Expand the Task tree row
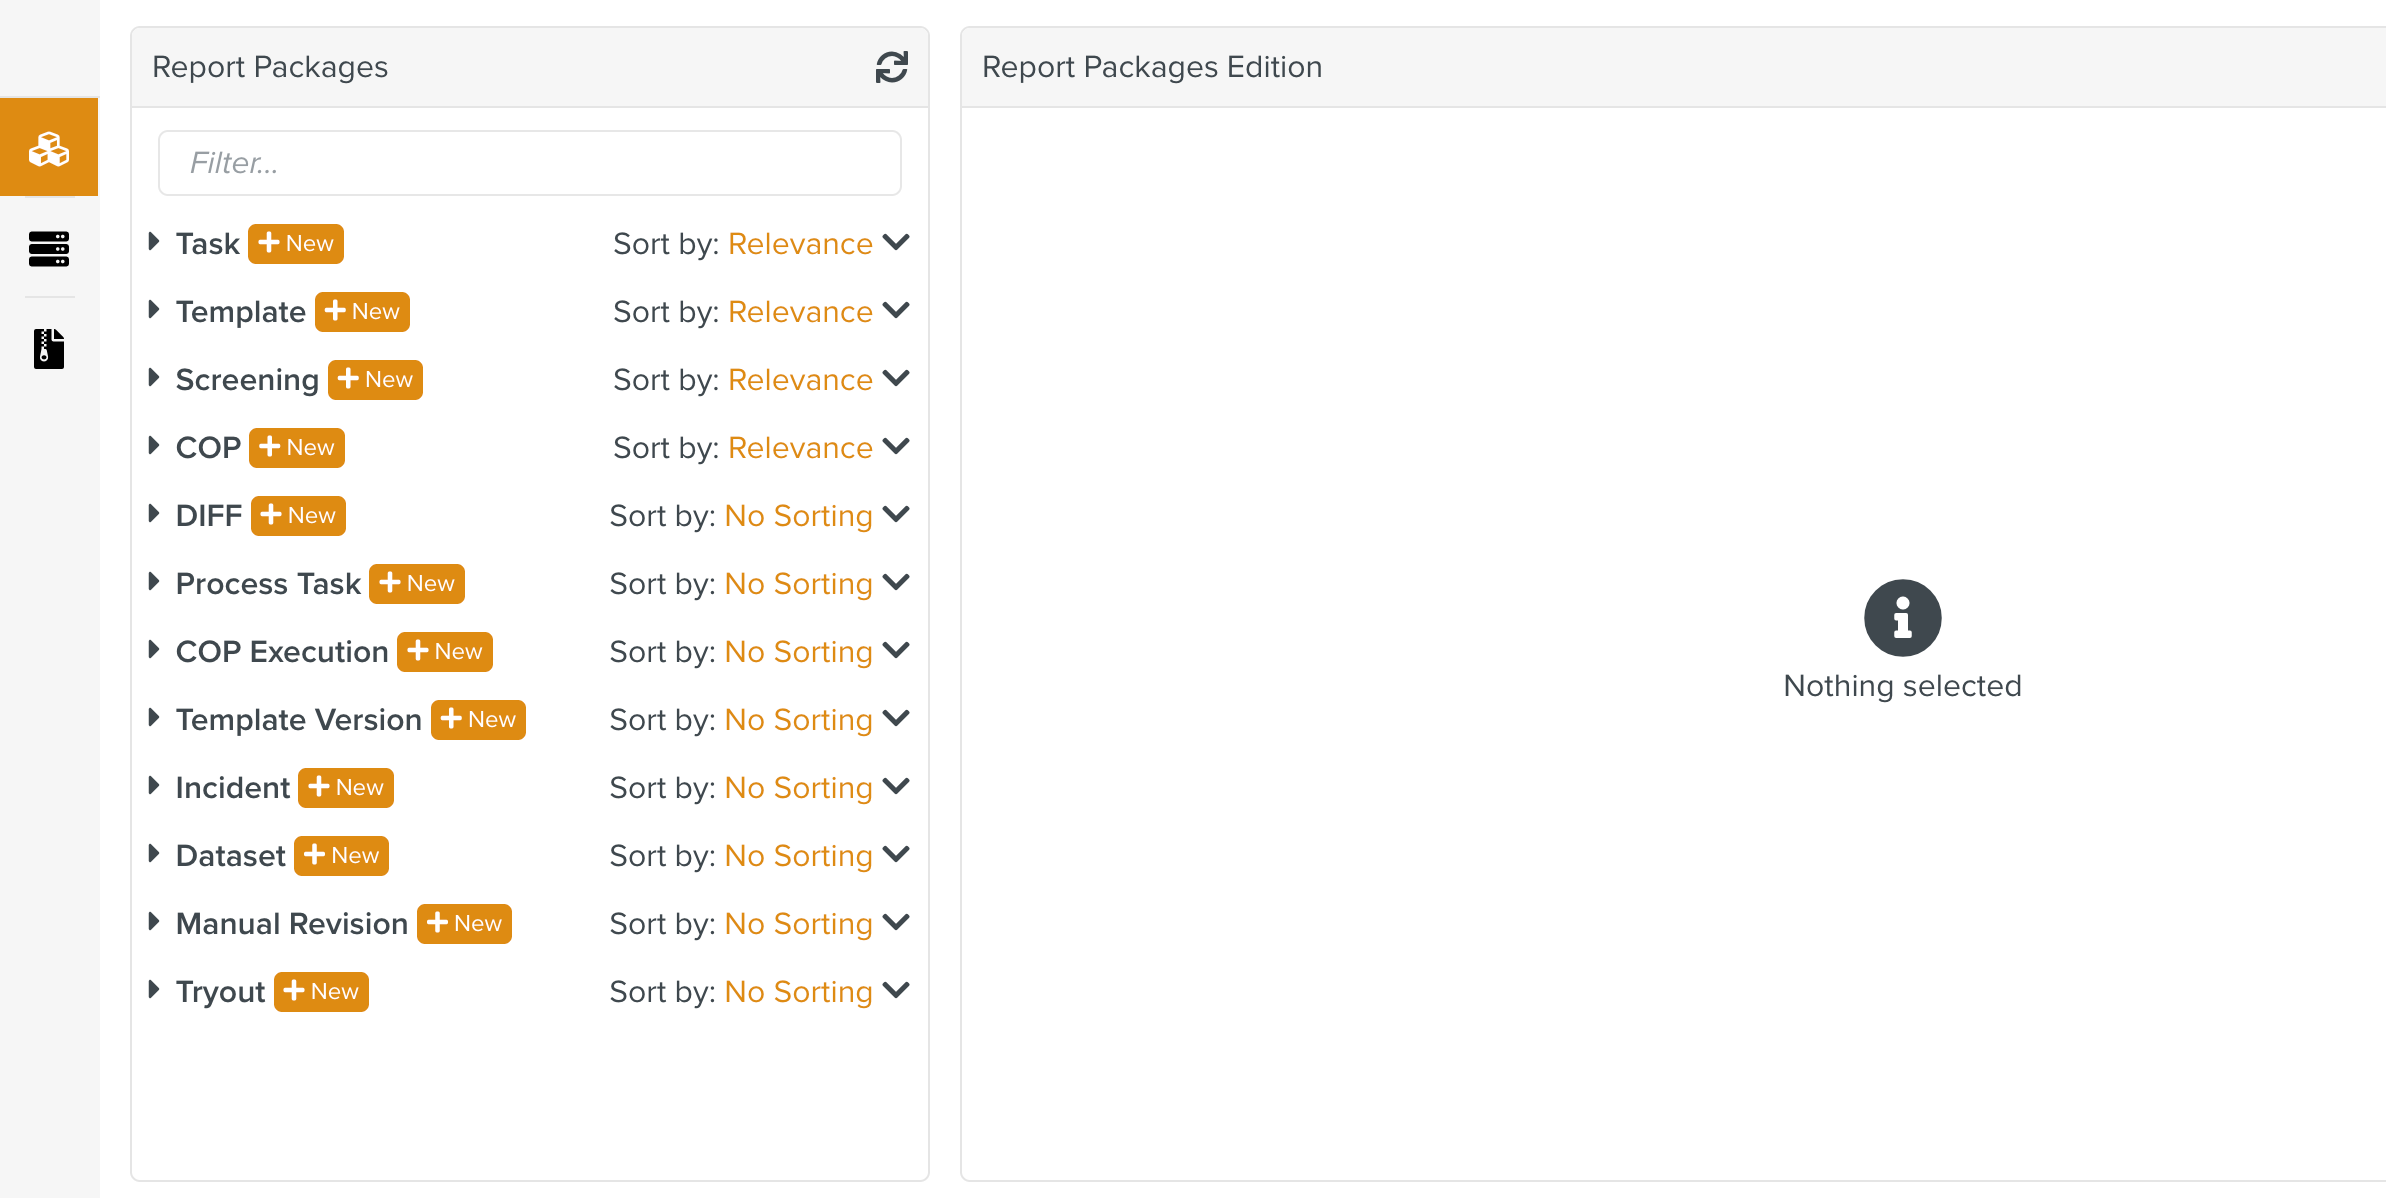Screen dimensions: 2386x1198 [154, 241]
